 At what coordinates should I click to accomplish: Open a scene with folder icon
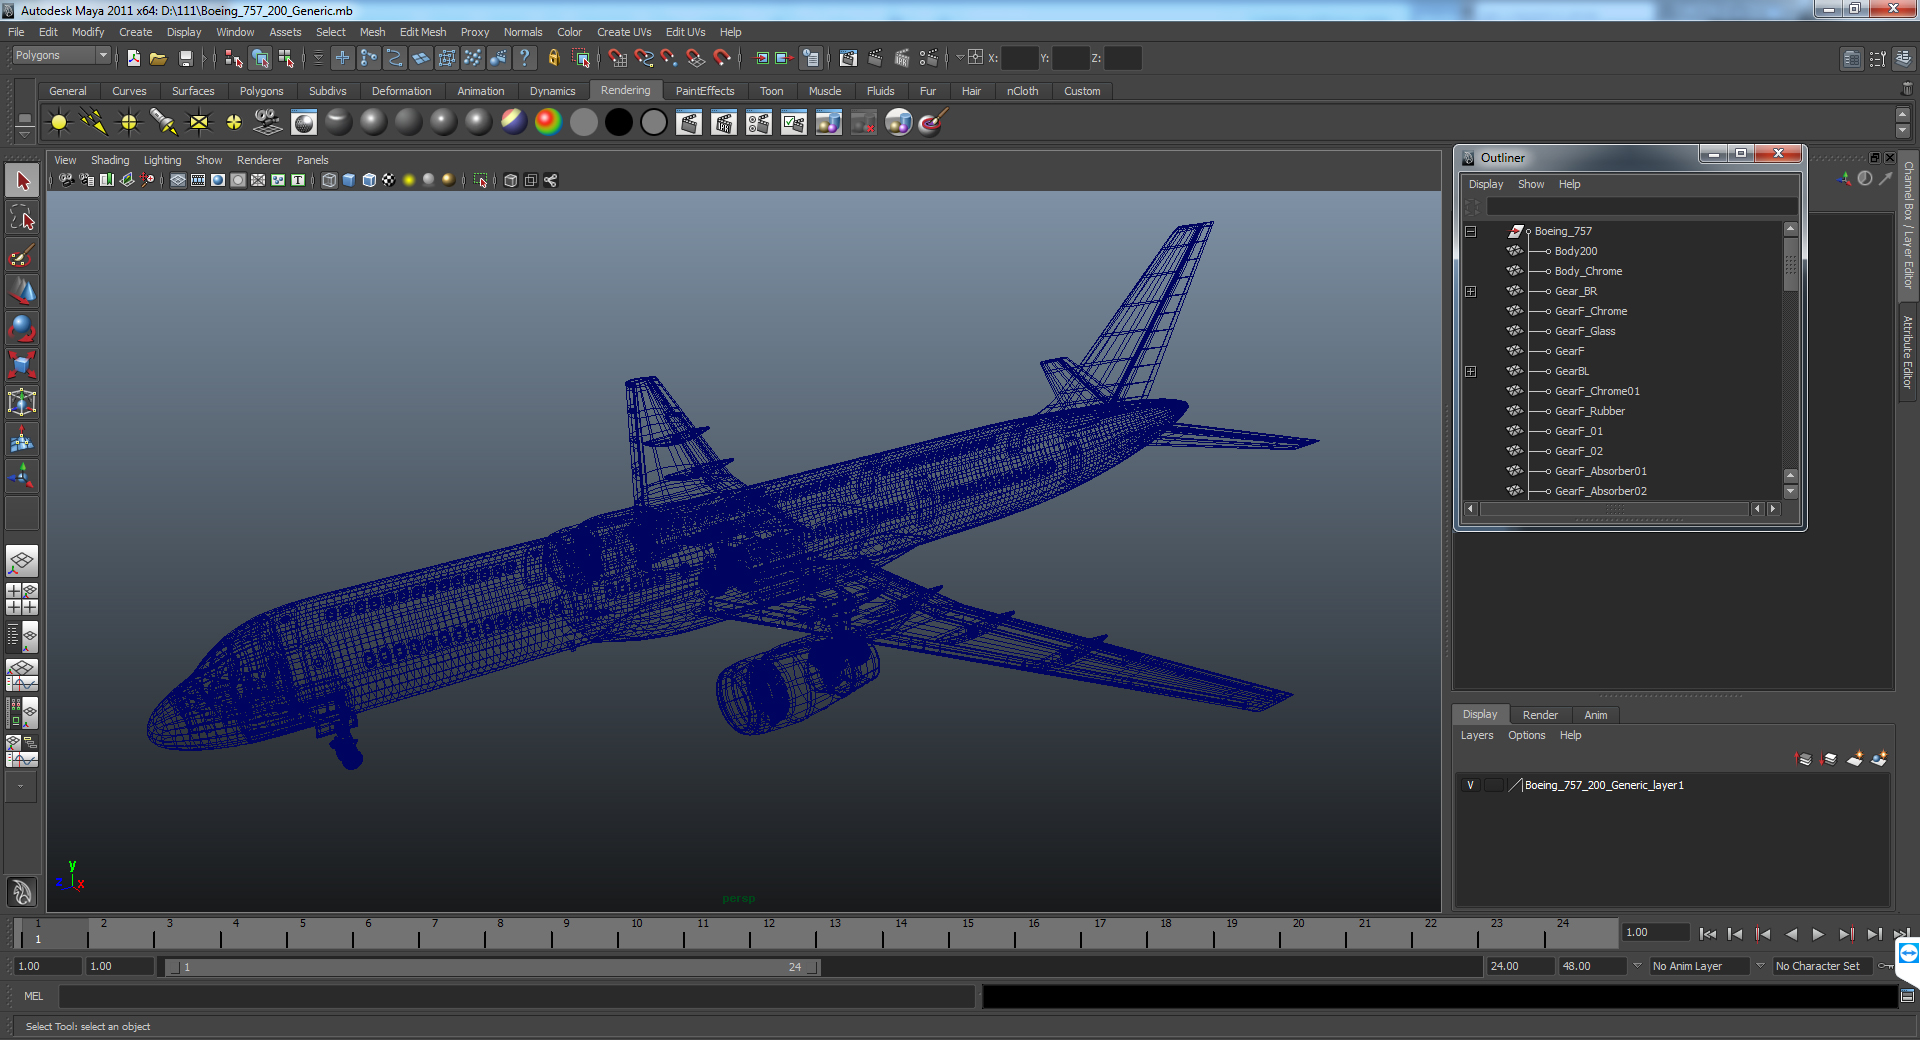pyautogui.click(x=158, y=58)
